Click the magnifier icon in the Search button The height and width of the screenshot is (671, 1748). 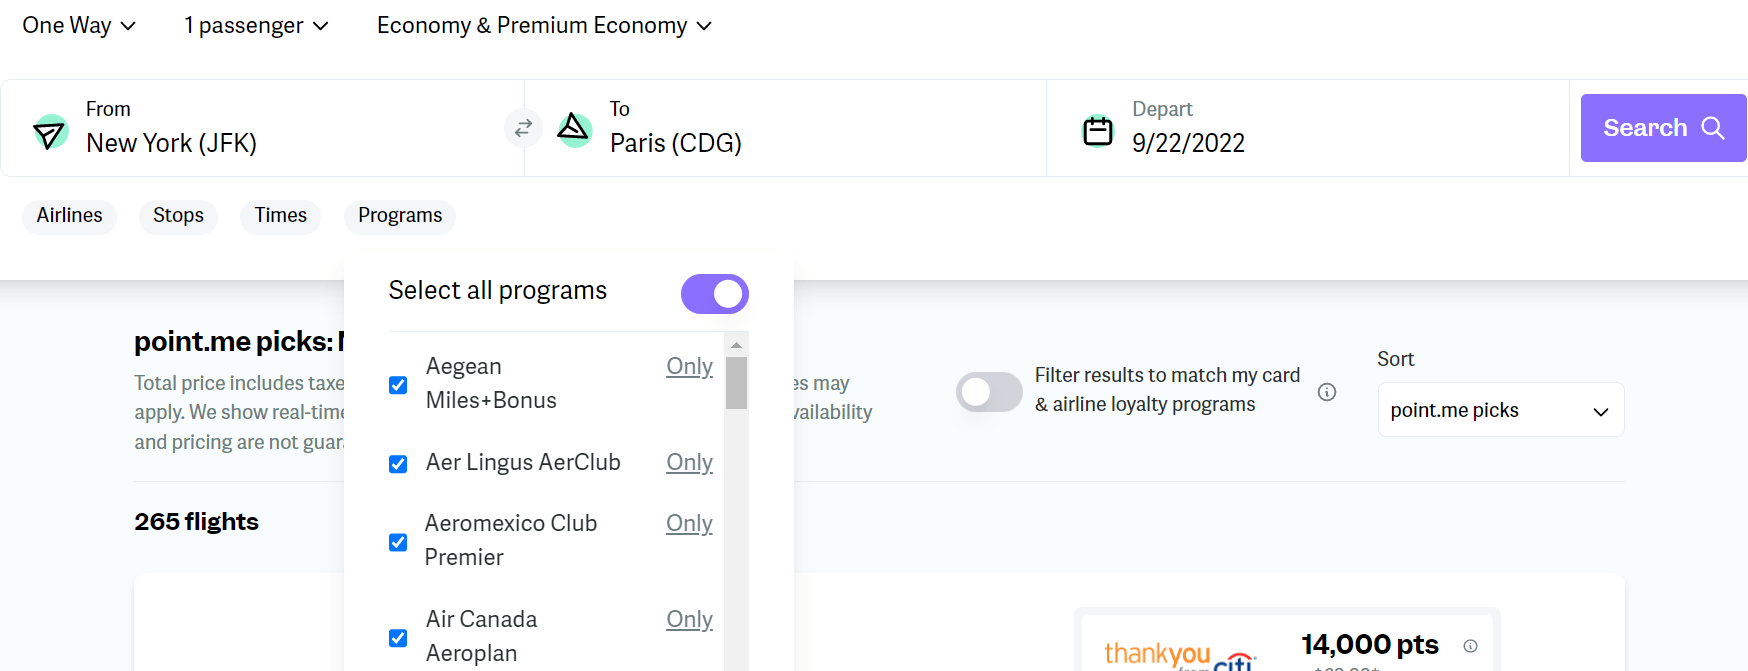point(1714,128)
